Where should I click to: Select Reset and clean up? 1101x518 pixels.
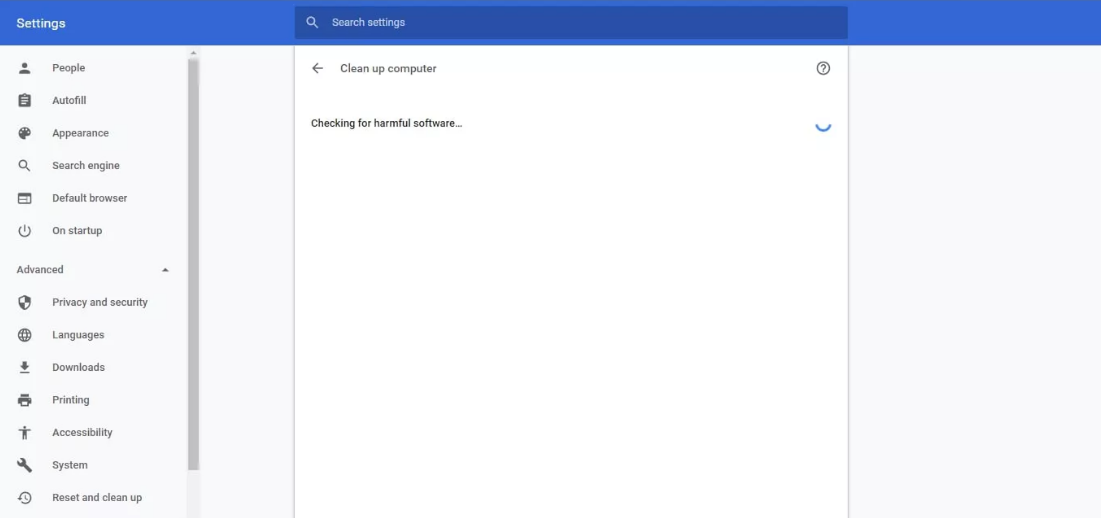tap(97, 498)
